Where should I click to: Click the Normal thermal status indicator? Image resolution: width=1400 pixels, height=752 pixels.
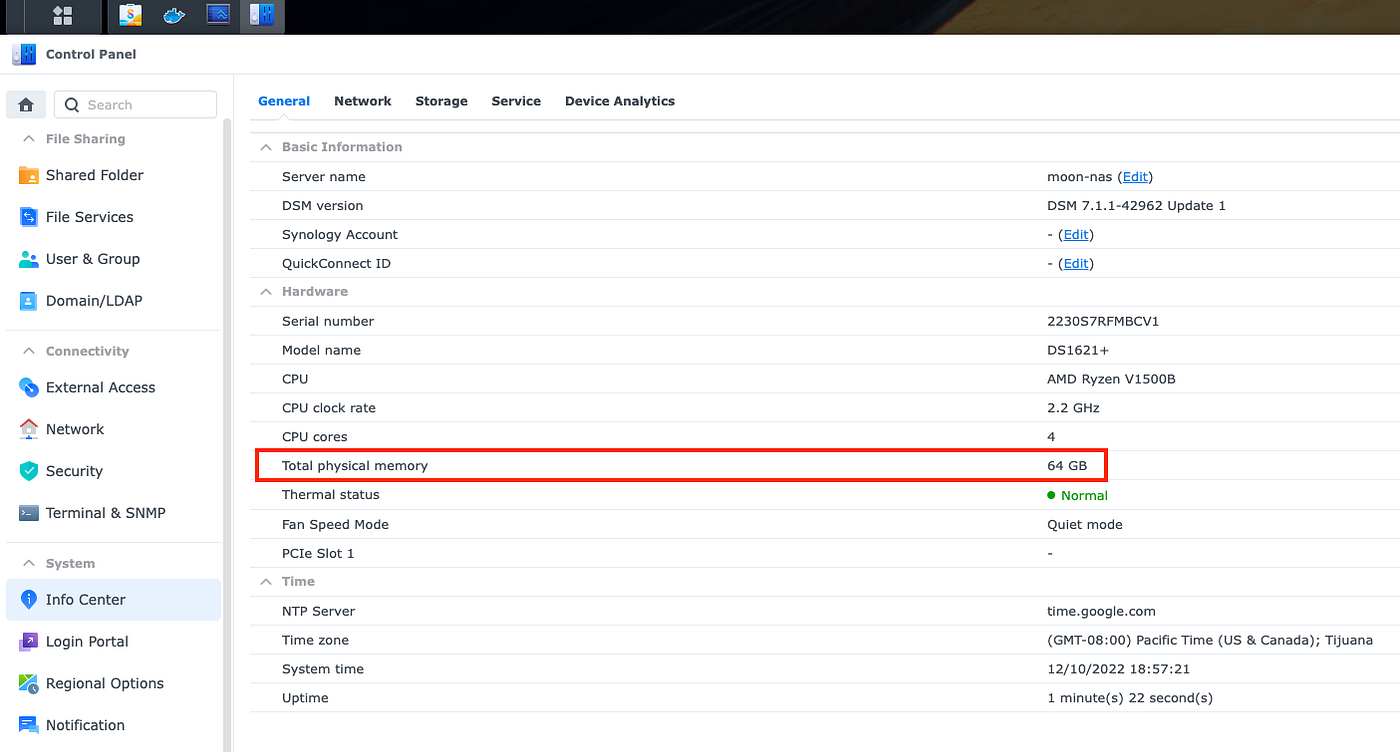point(1077,496)
